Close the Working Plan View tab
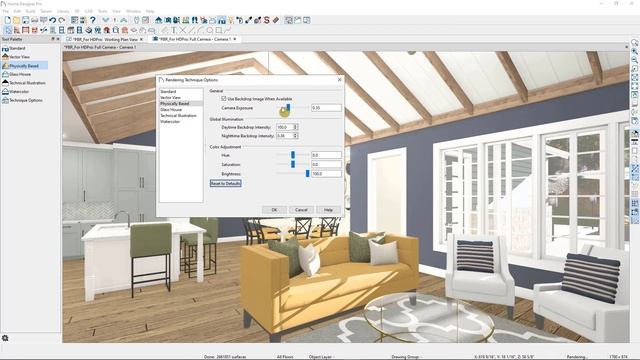The image size is (640, 360). (x=142, y=39)
